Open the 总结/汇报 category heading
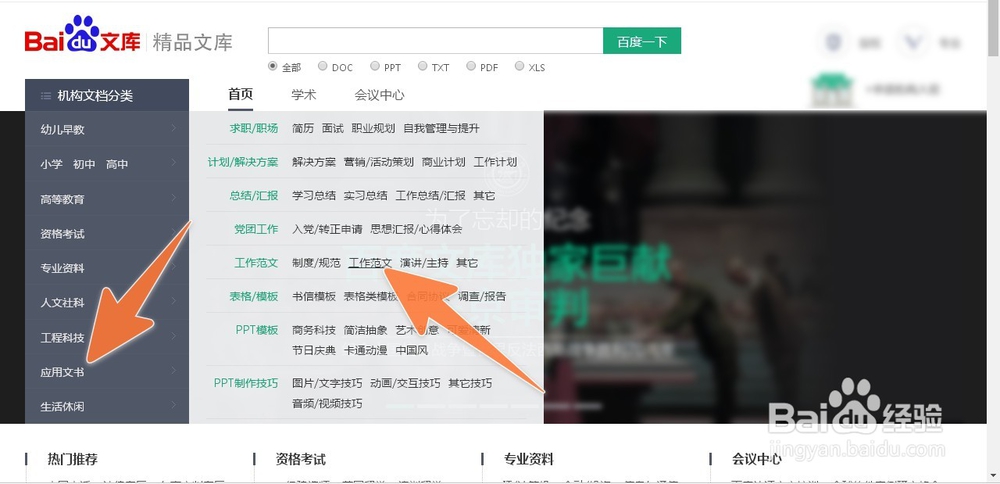This screenshot has height=484, width=1000. click(254, 196)
